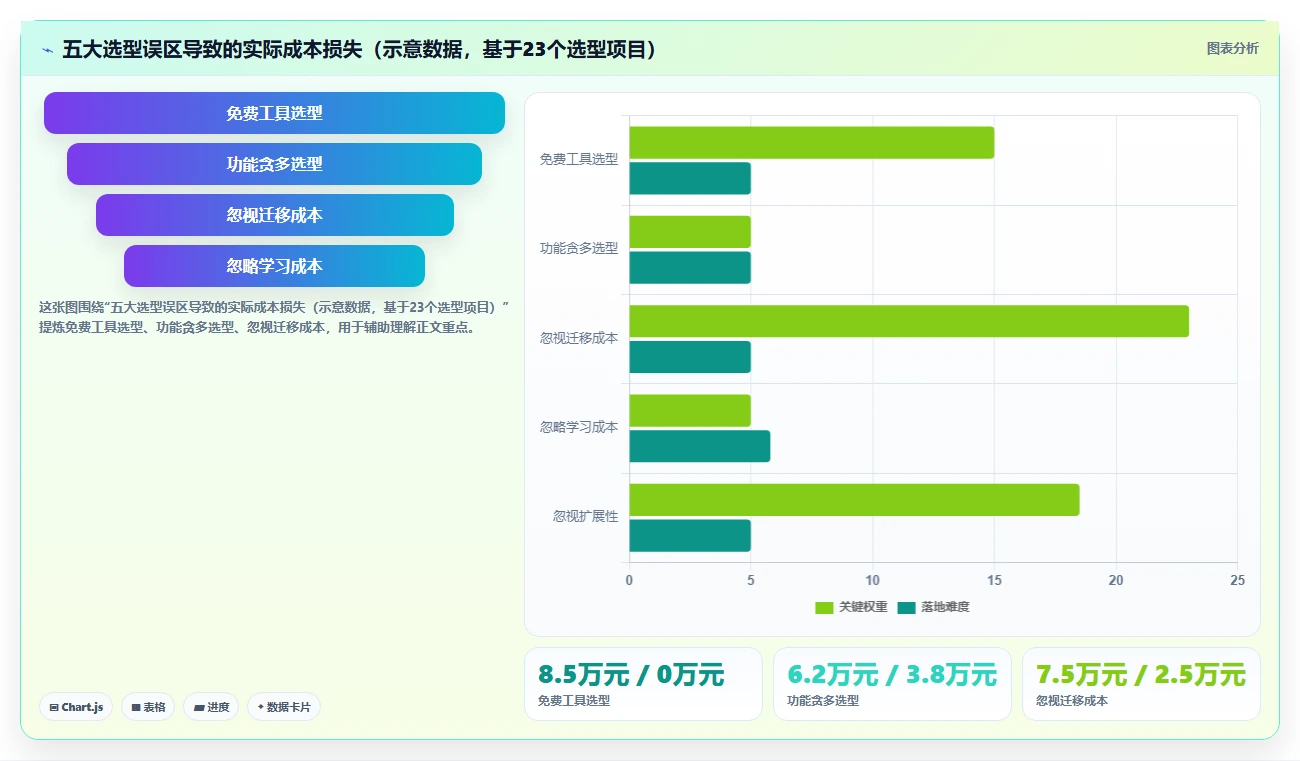This screenshot has width=1300, height=761.
Task: Click the 图表分析 label at top right
Action: pyautogui.click(x=1232, y=48)
